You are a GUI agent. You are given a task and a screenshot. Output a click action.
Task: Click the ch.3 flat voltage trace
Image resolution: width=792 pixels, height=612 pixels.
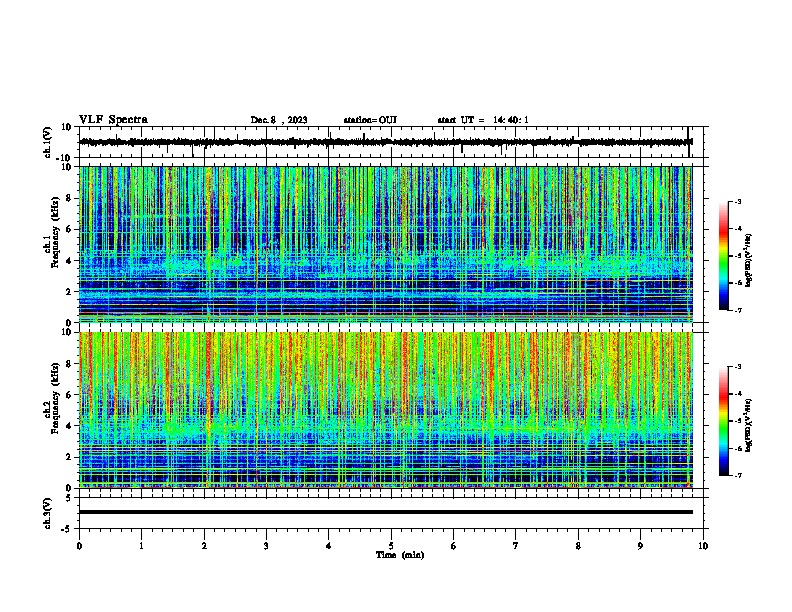click(x=386, y=512)
